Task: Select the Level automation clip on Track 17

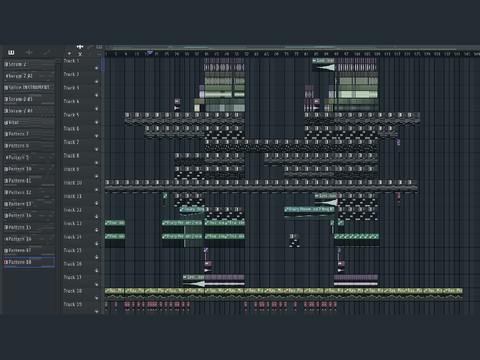Action: point(194,281)
